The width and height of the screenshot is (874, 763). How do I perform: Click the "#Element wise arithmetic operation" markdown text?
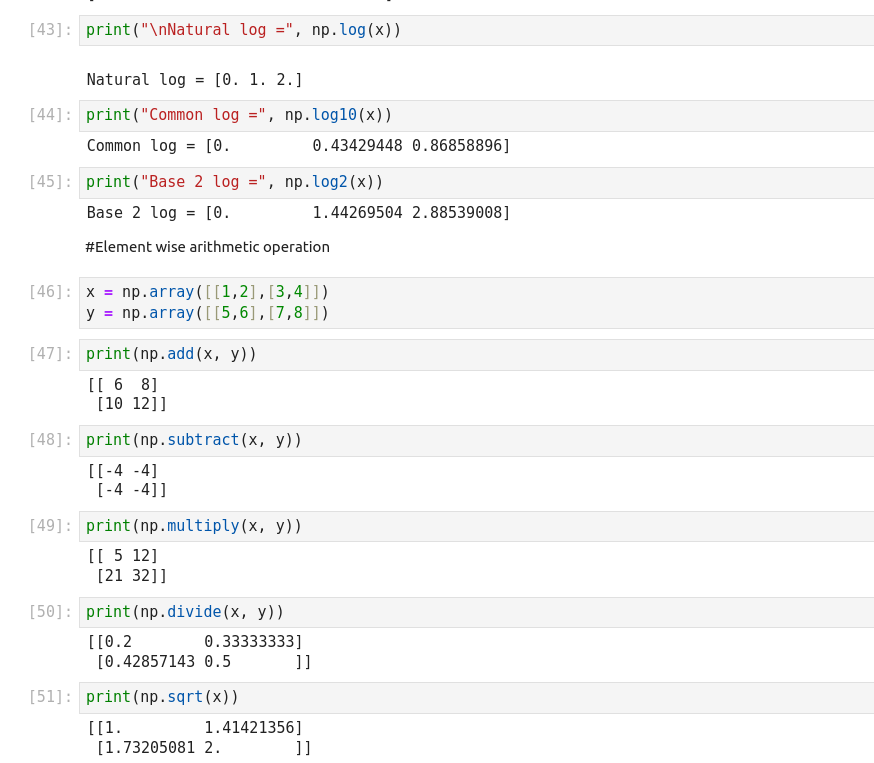pyautogui.click(x=207, y=247)
